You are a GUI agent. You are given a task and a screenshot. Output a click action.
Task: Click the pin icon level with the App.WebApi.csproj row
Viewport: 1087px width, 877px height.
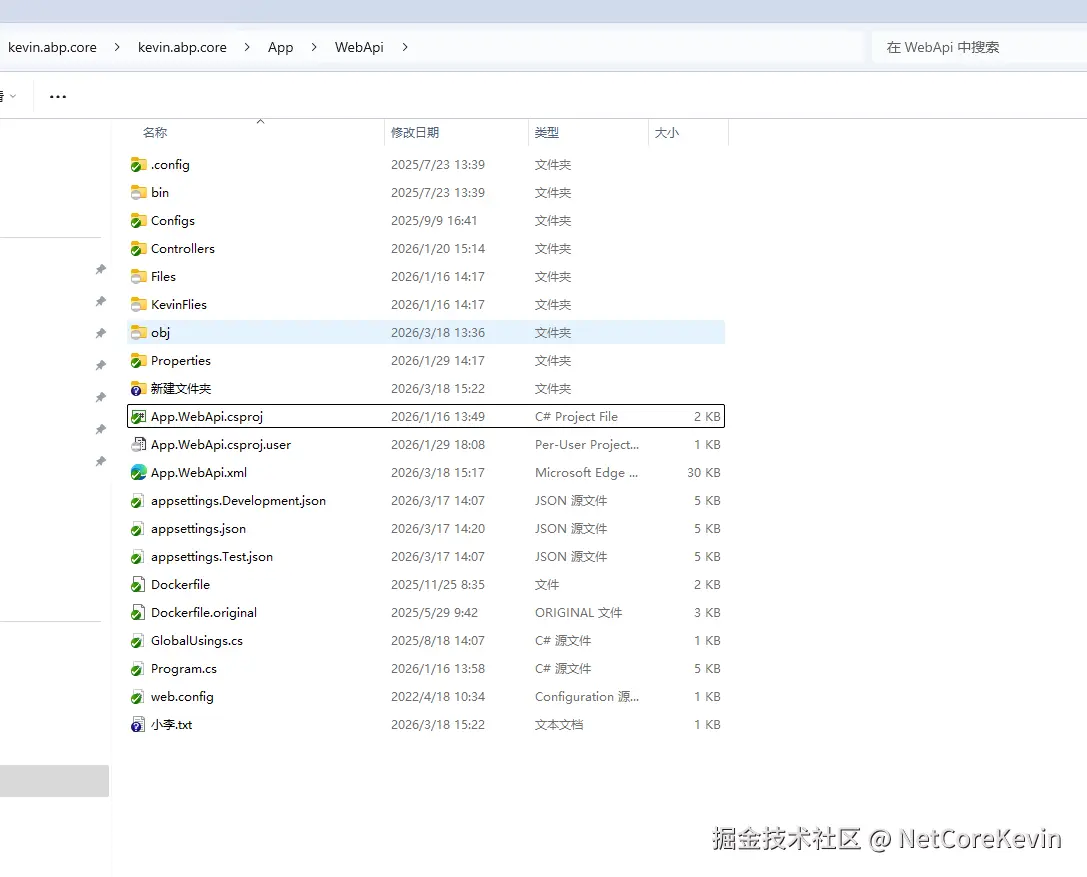[101, 429]
